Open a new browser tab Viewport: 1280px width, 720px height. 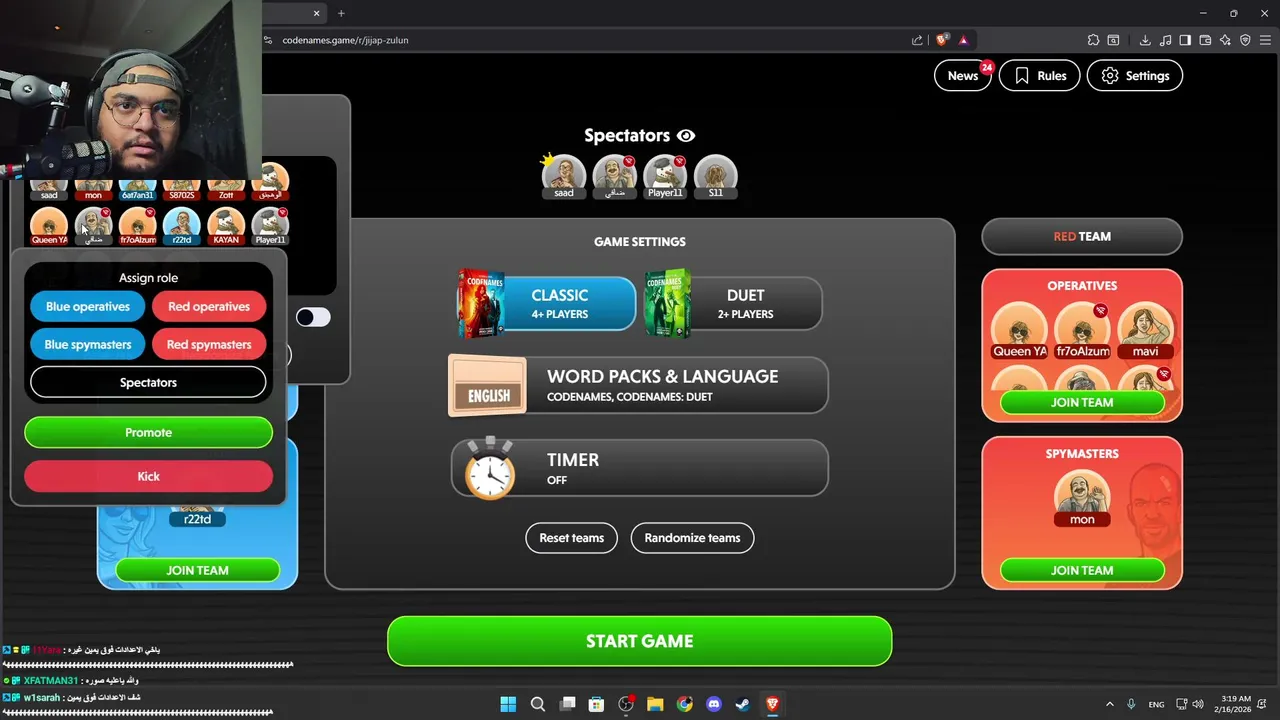(x=341, y=13)
